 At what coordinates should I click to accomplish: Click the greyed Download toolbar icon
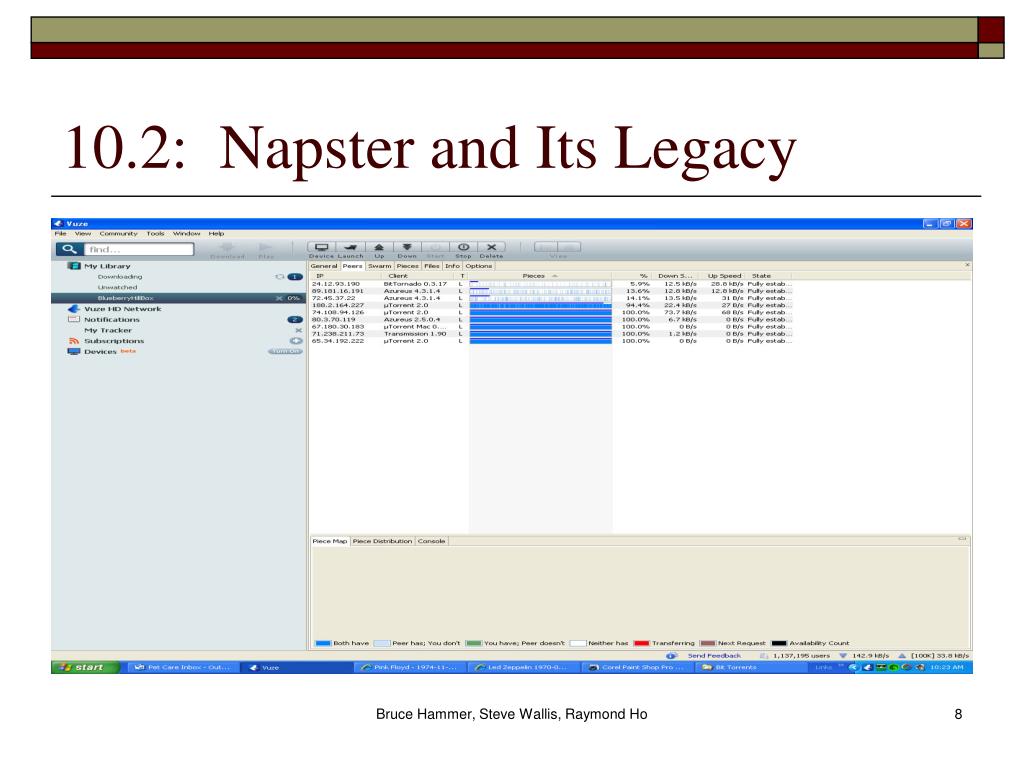(x=227, y=248)
